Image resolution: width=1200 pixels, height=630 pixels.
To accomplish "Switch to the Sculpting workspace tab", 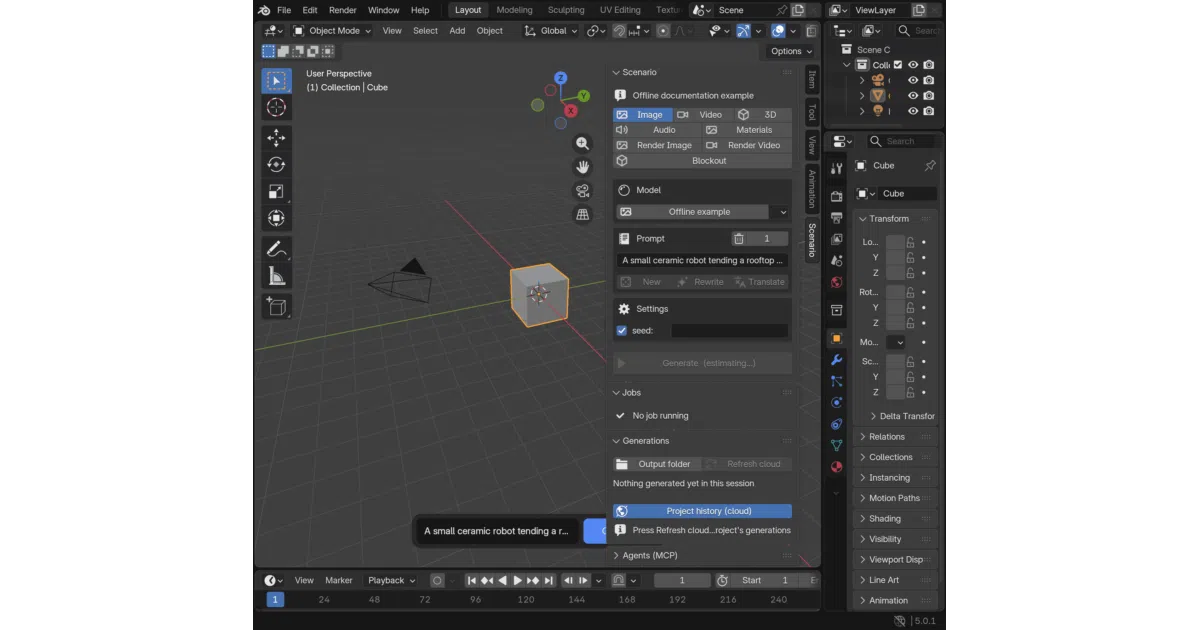I will [566, 10].
